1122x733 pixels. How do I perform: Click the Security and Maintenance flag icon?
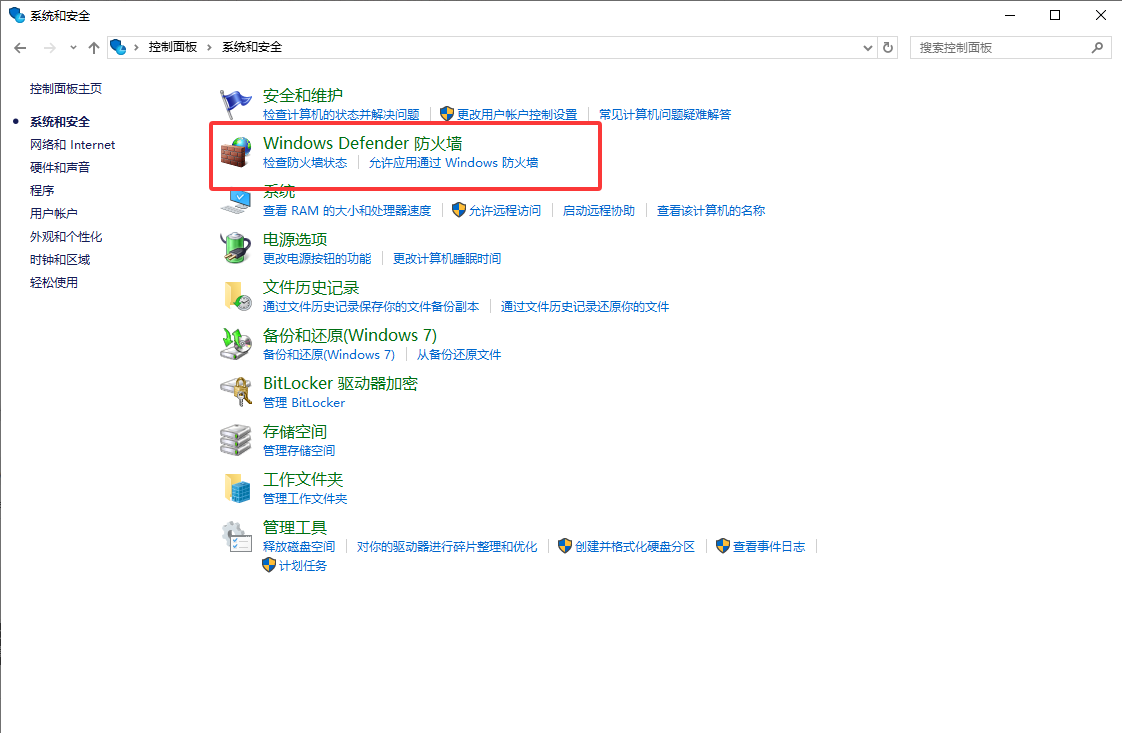[x=235, y=104]
